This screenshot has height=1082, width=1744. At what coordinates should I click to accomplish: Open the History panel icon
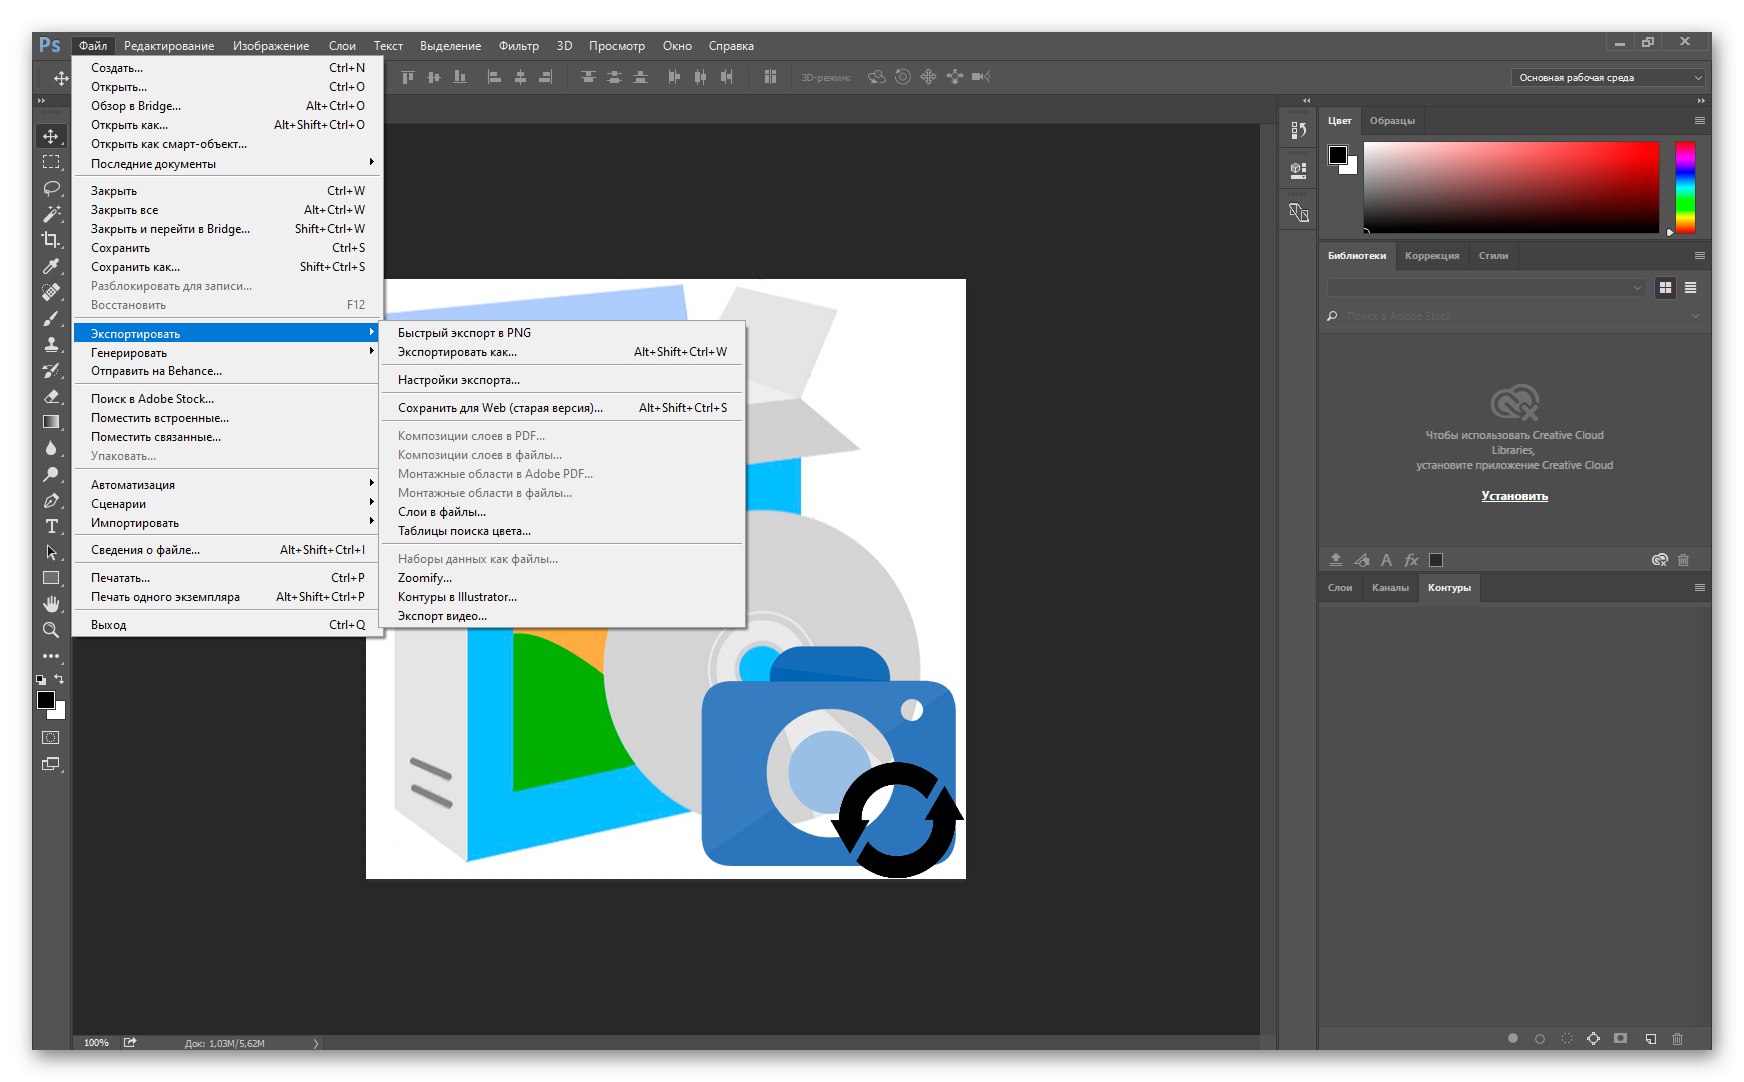tap(1298, 130)
